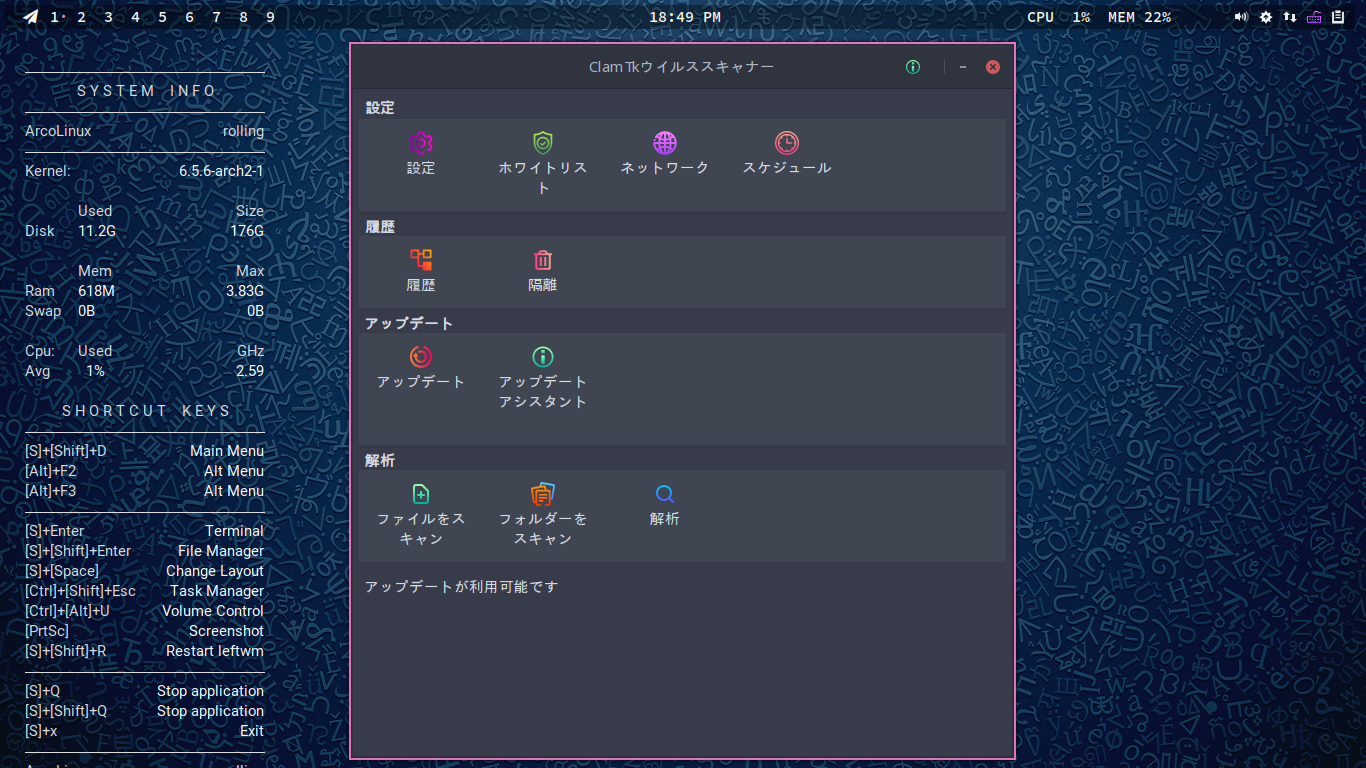Switch to workspace 7
This screenshot has height=768, width=1366.
[x=217, y=17]
